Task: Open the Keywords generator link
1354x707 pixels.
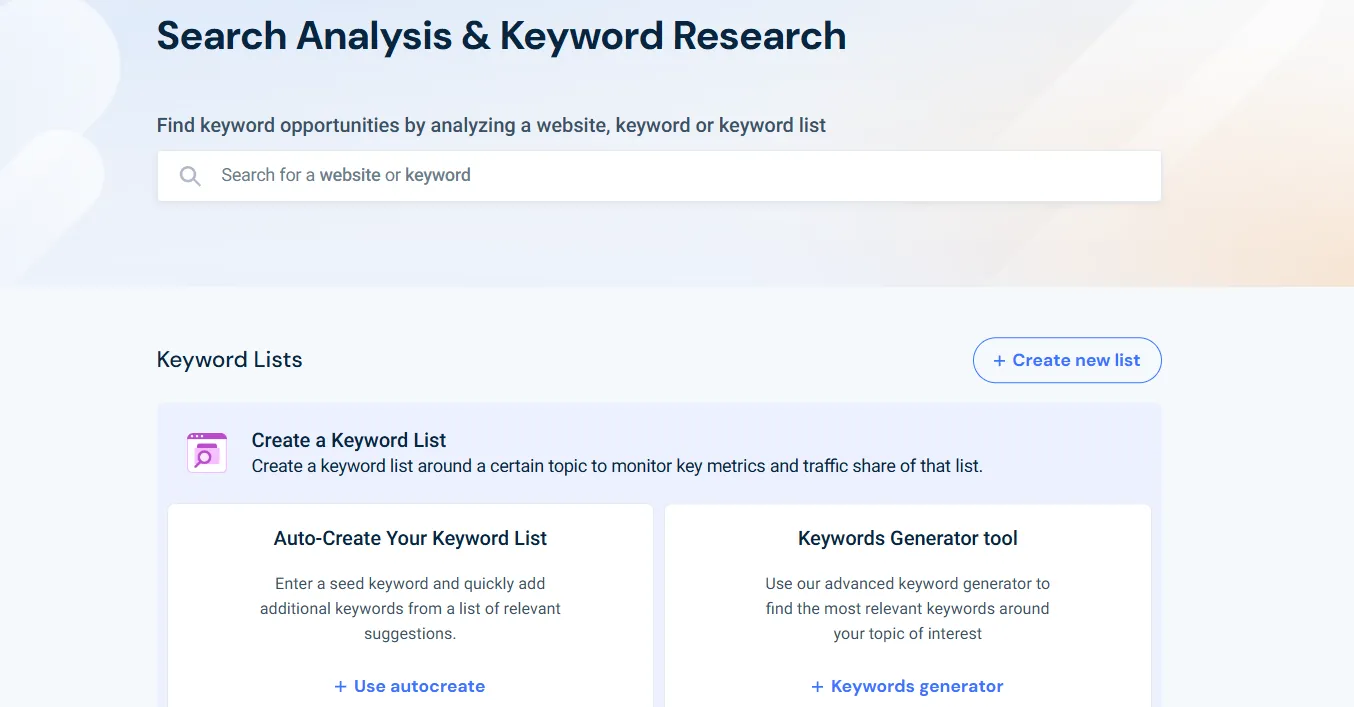Action: point(916,687)
